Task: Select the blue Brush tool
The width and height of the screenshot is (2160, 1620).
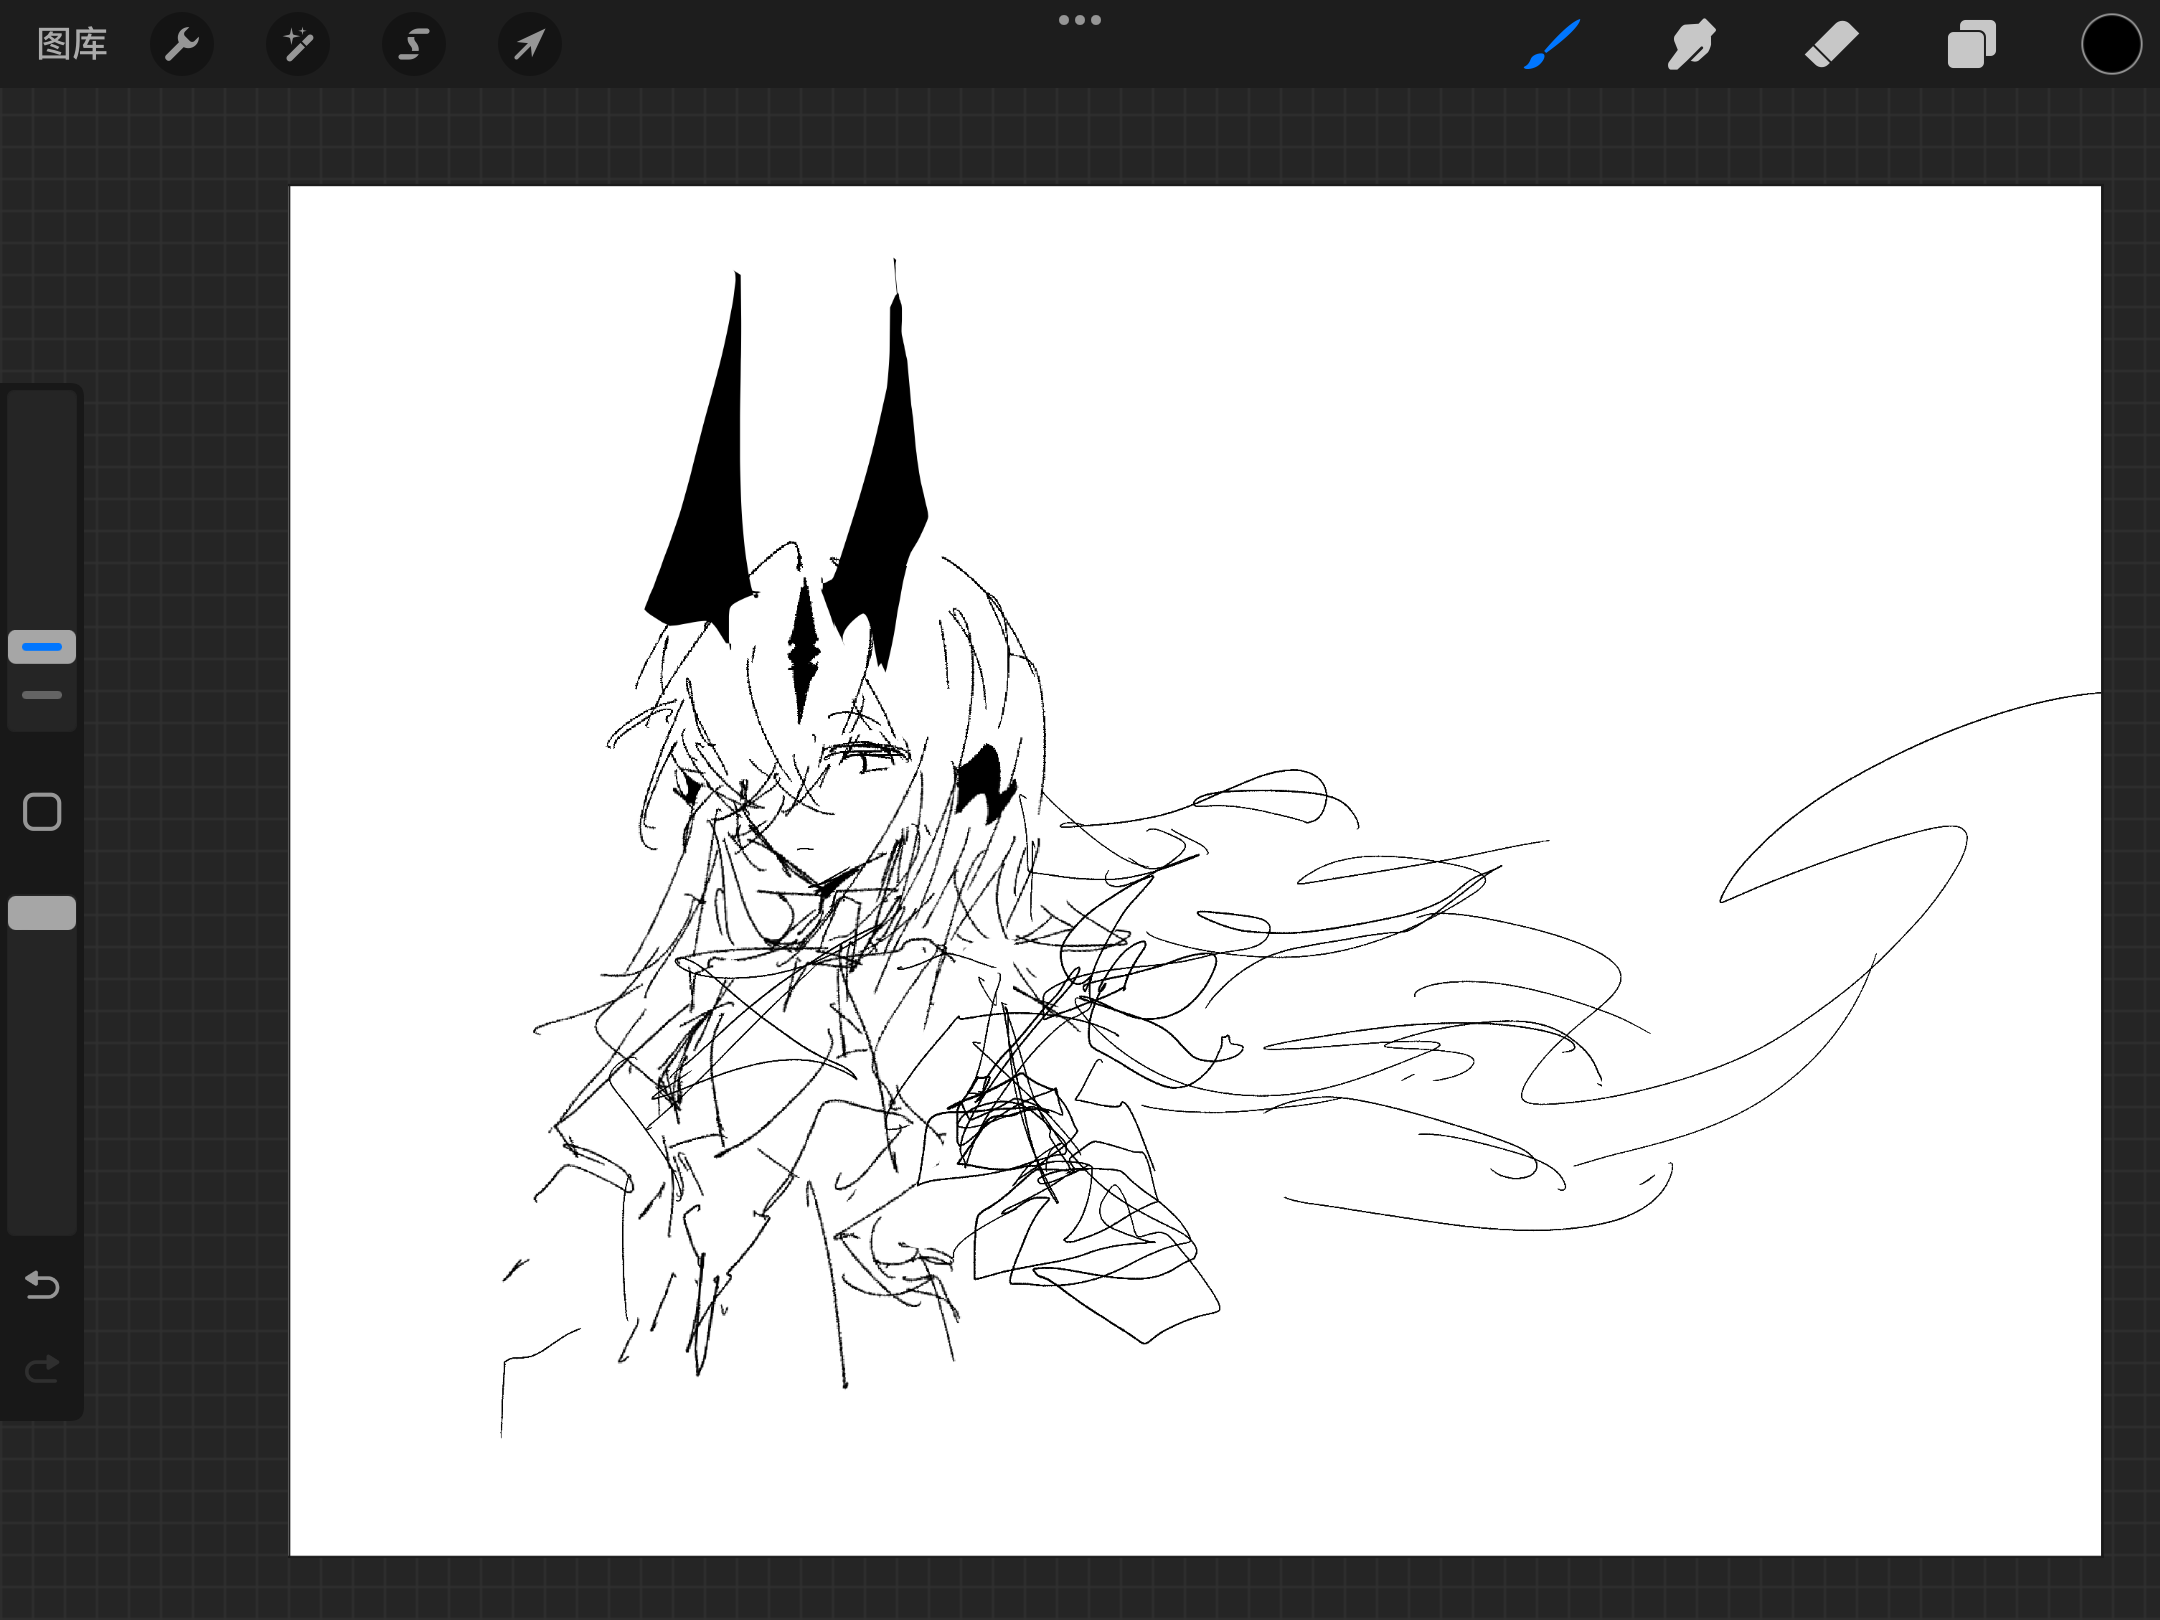Action: (1552, 44)
